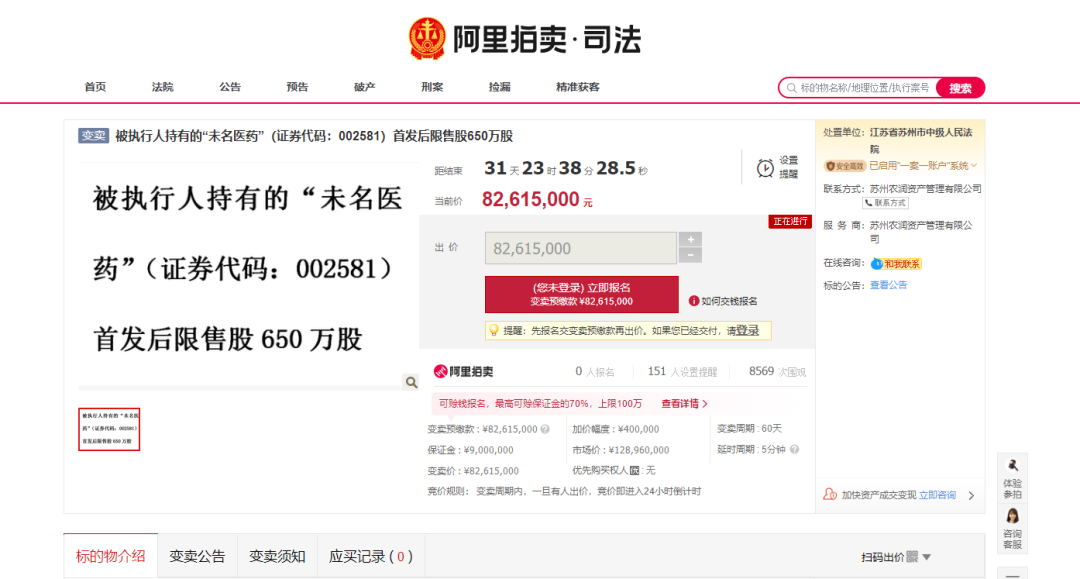Zoom image using magnifier icon under picture
The width and height of the screenshot is (1080, 579).
pos(411,382)
